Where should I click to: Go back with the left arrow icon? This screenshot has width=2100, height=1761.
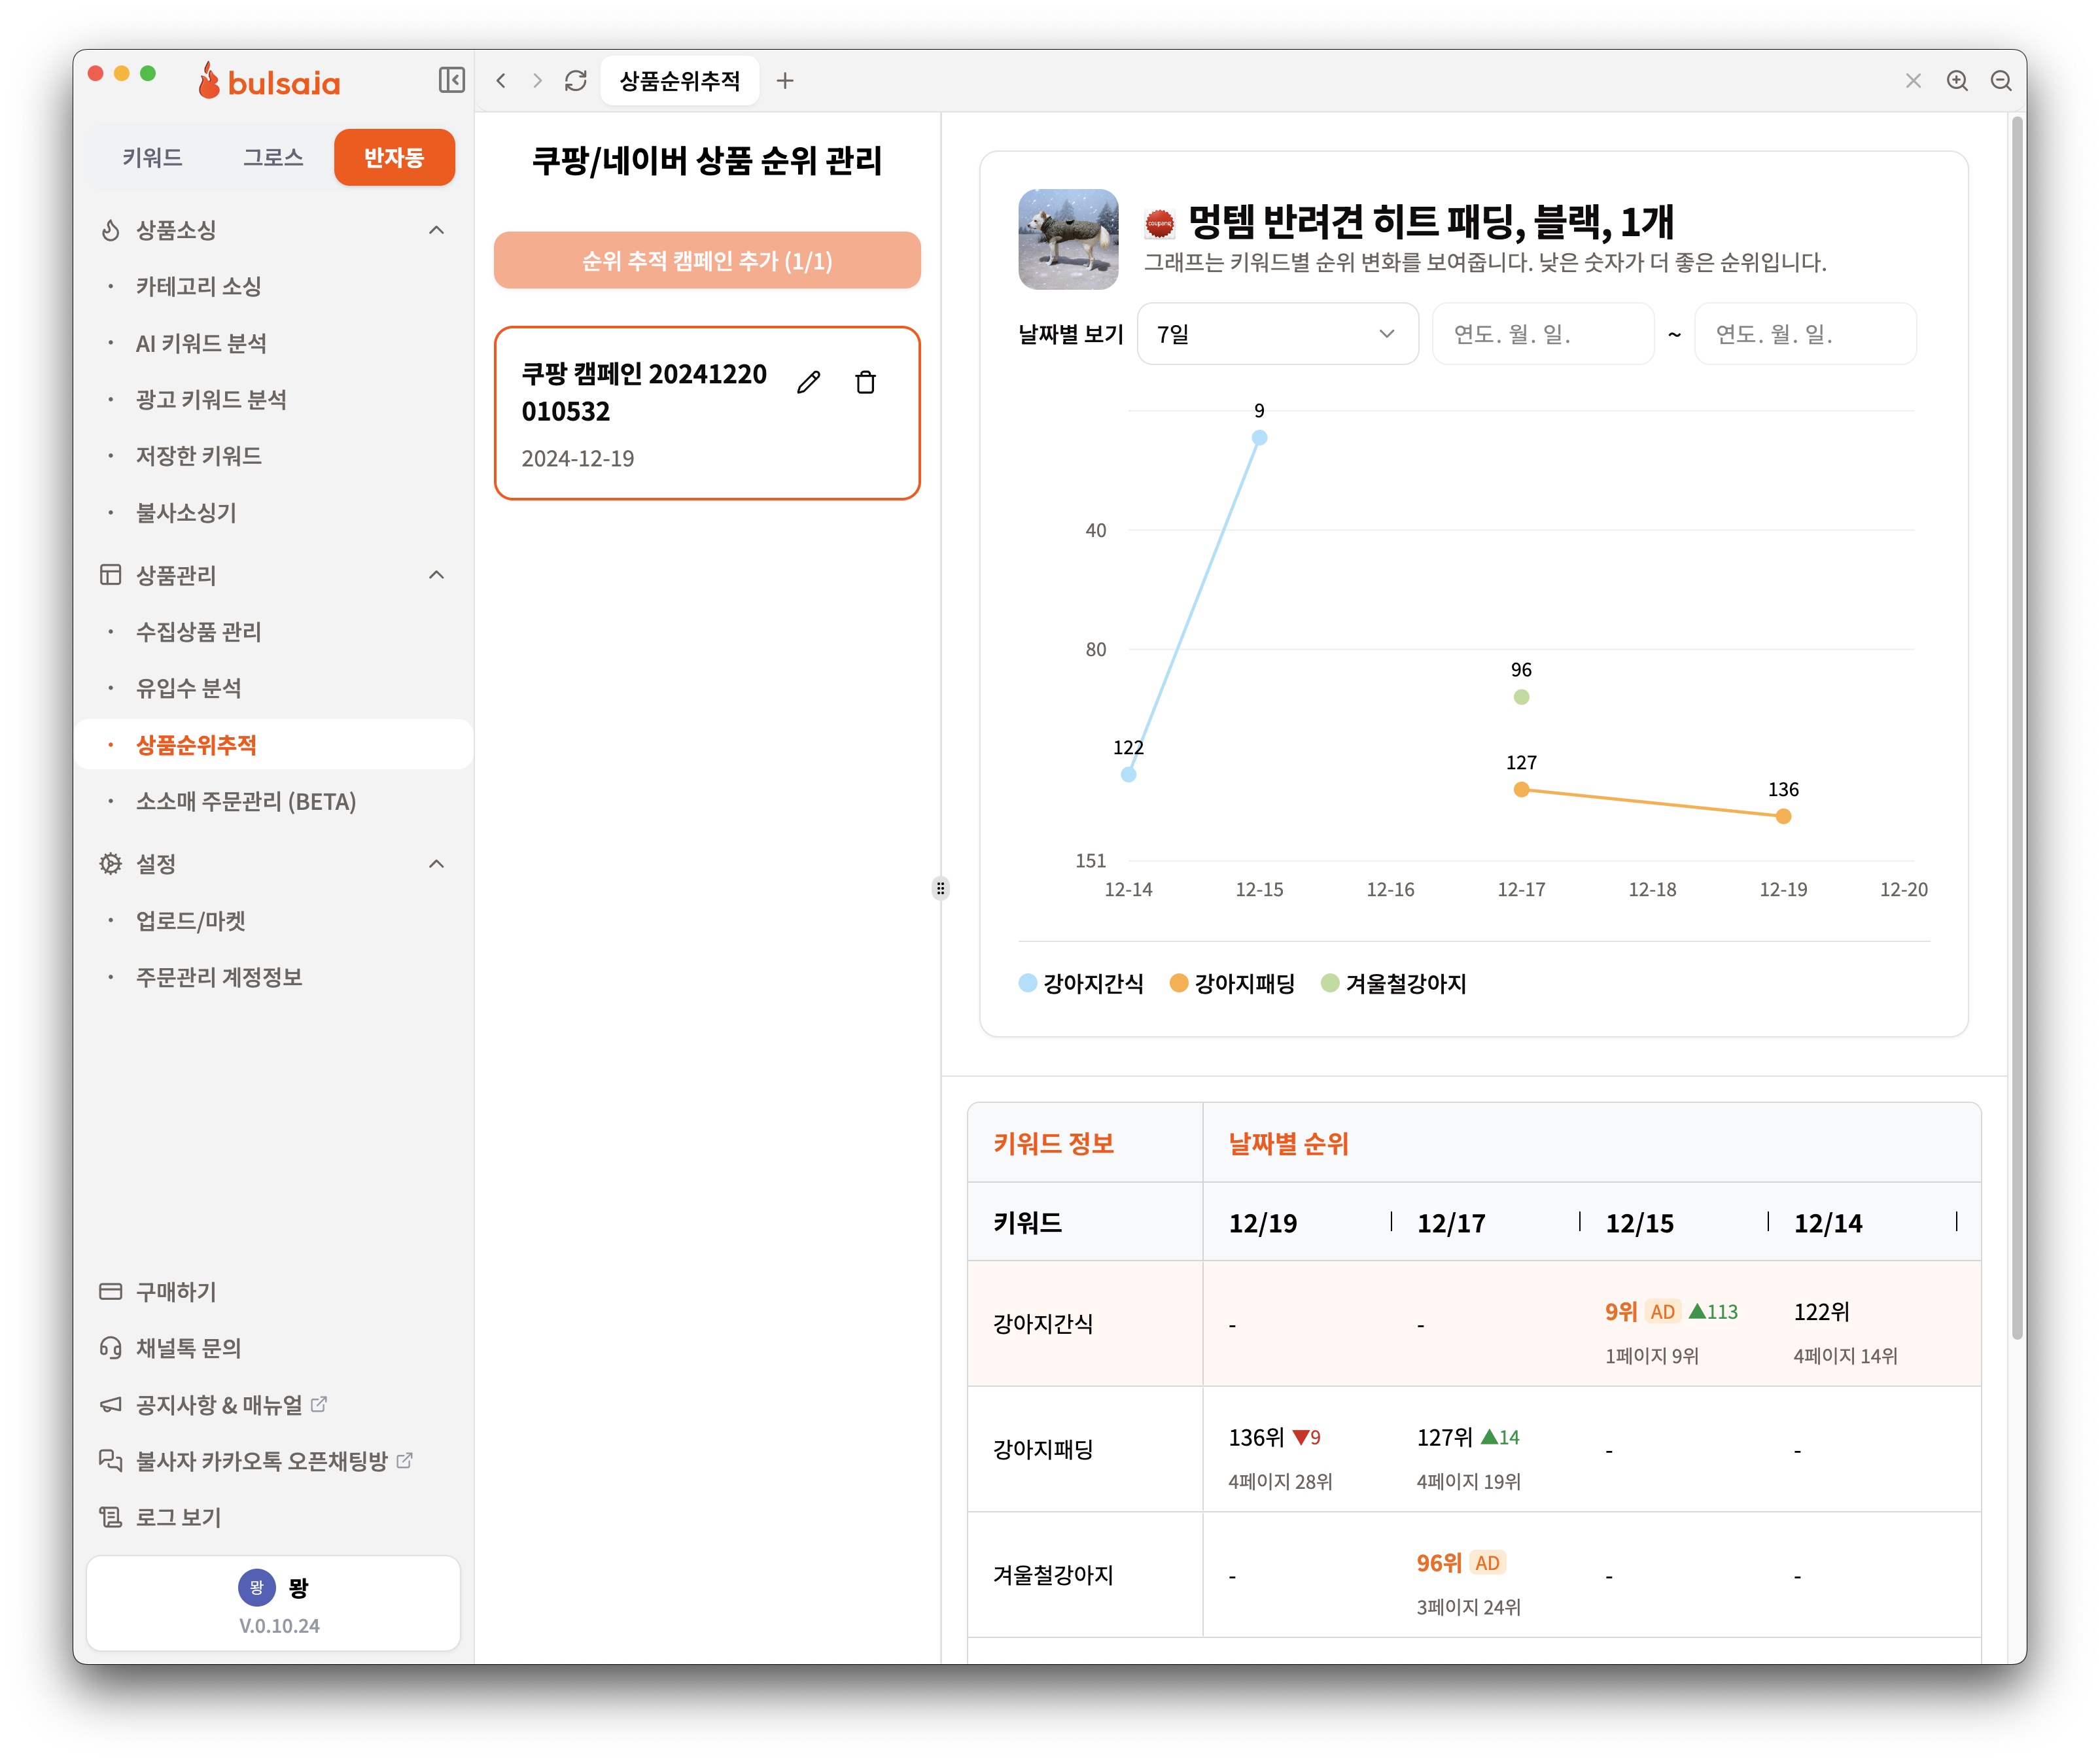[x=501, y=80]
